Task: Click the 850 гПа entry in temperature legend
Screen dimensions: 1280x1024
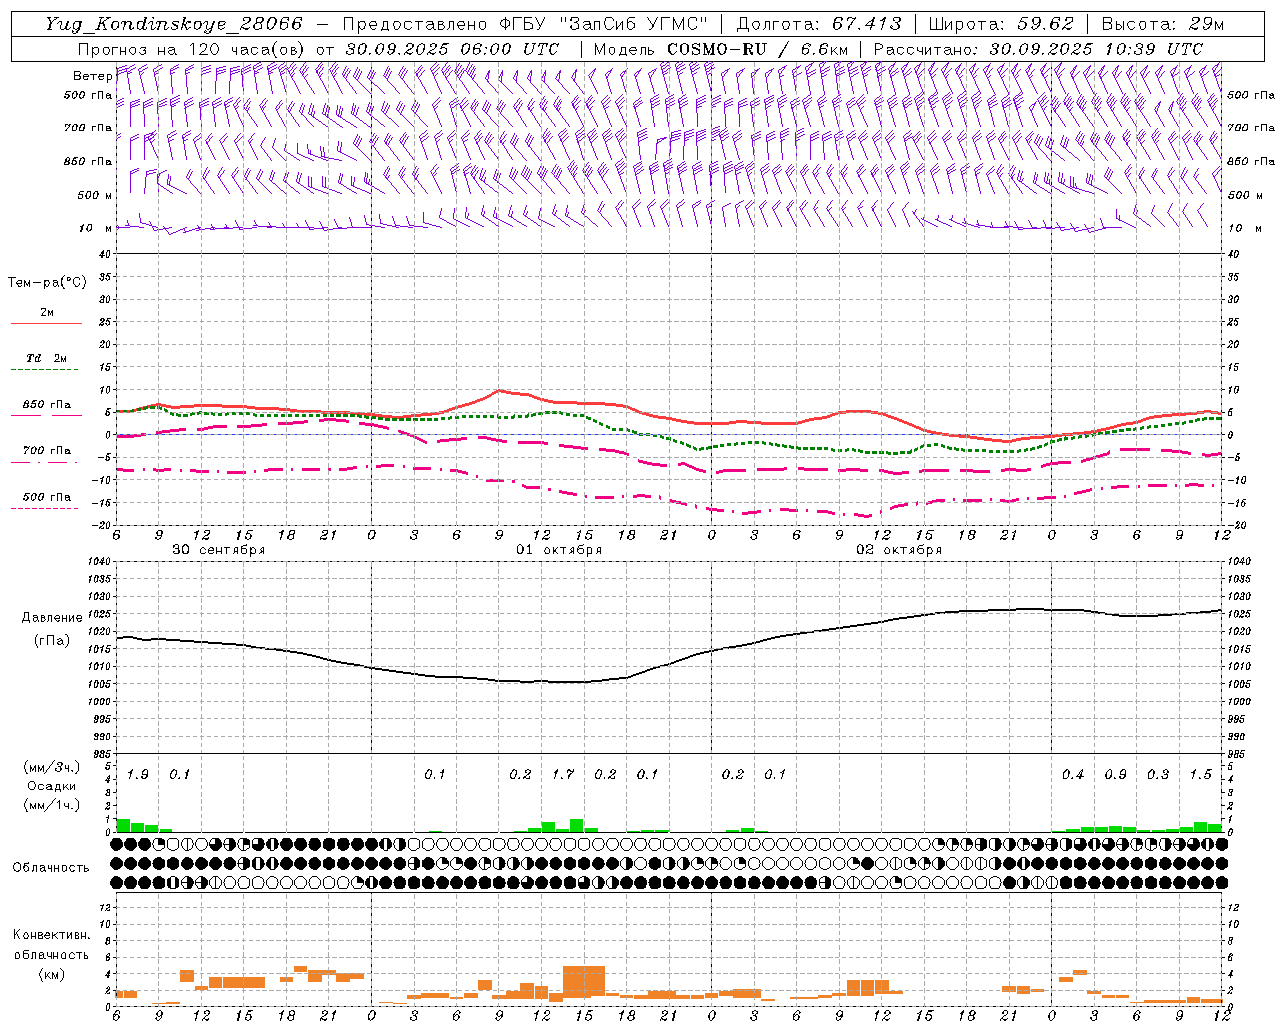Action: (x=47, y=405)
